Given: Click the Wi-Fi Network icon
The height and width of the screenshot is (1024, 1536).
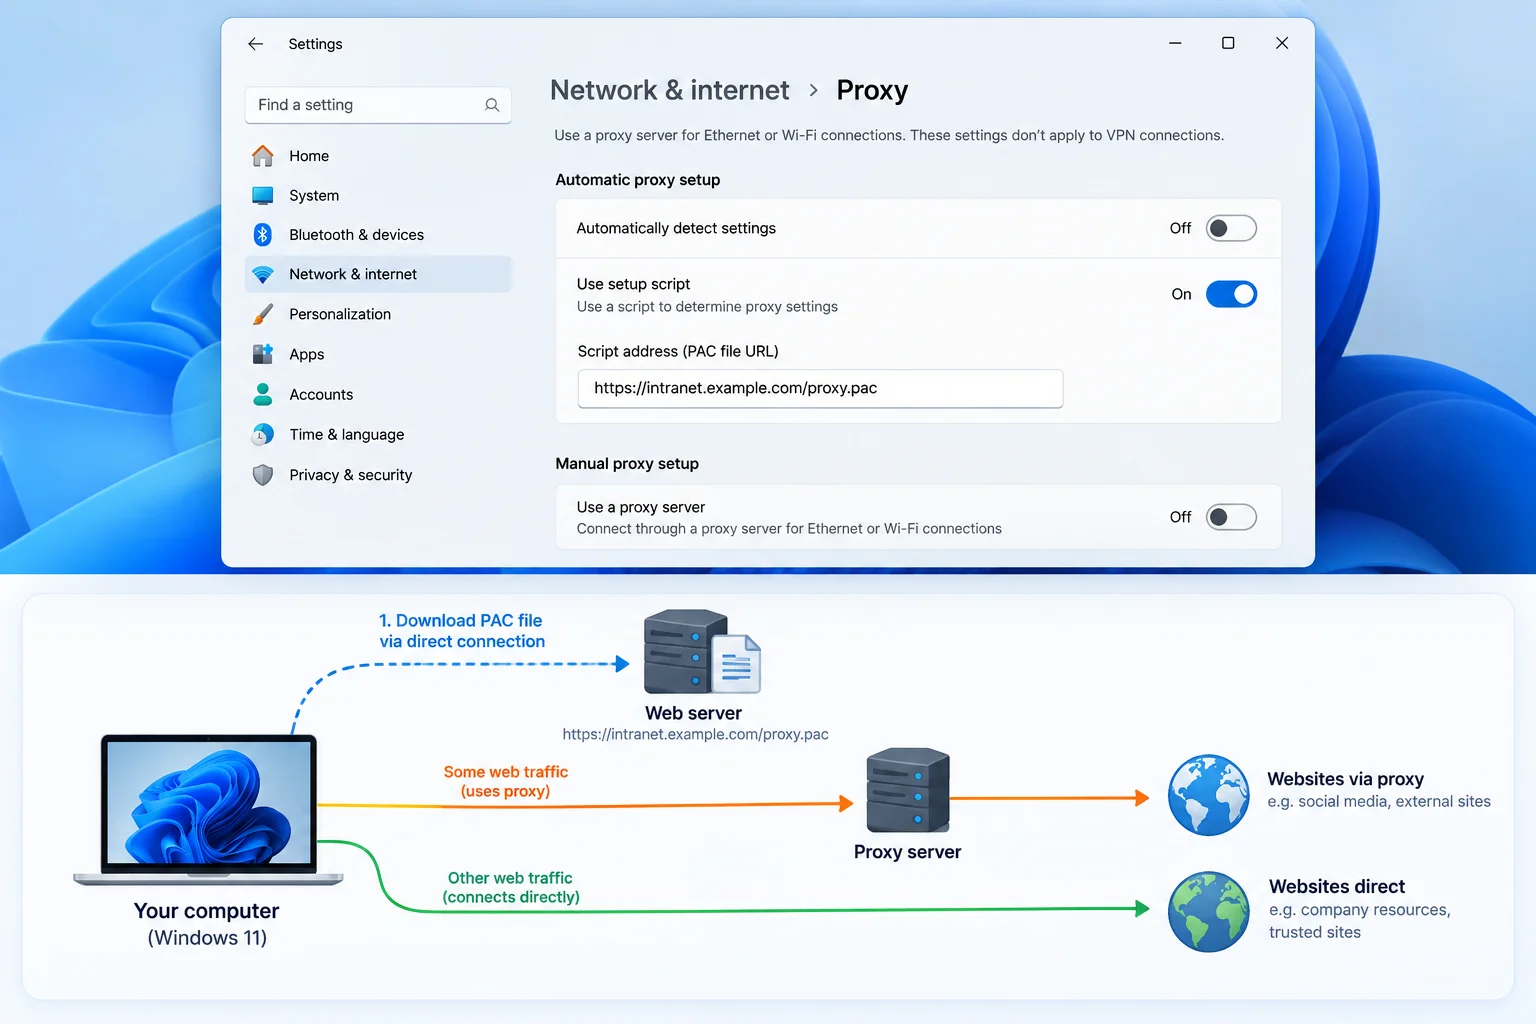Looking at the screenshot, I should (263, 274).
